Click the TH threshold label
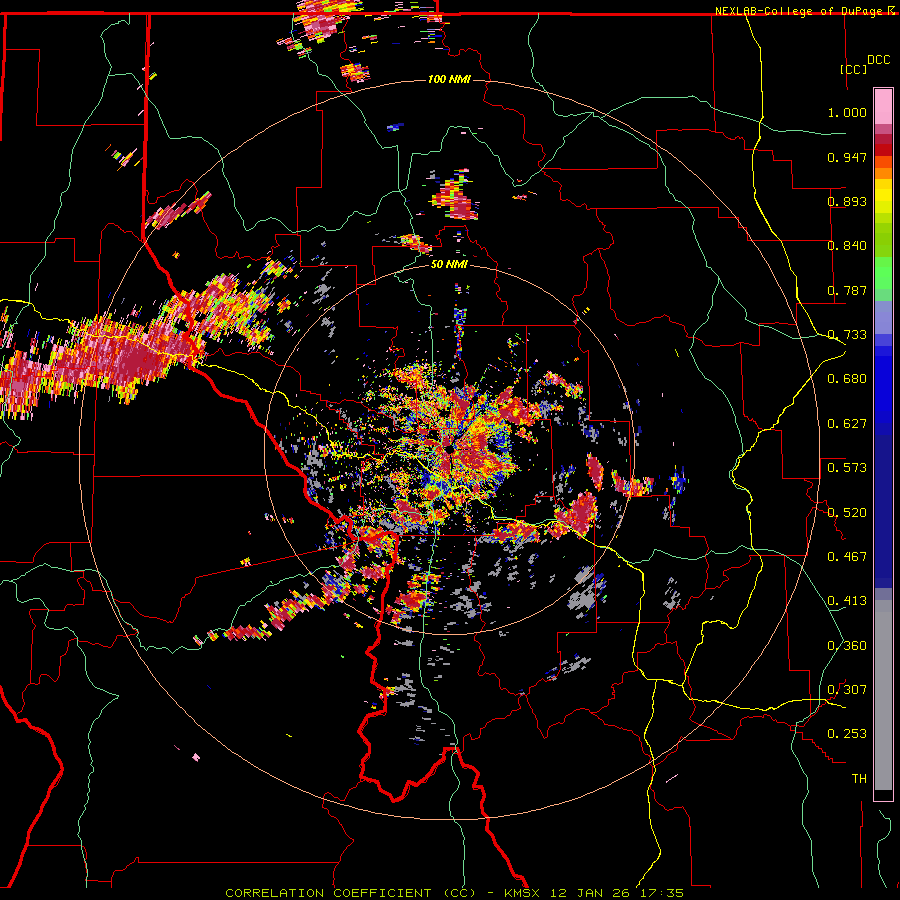 [x=859, y=779]
